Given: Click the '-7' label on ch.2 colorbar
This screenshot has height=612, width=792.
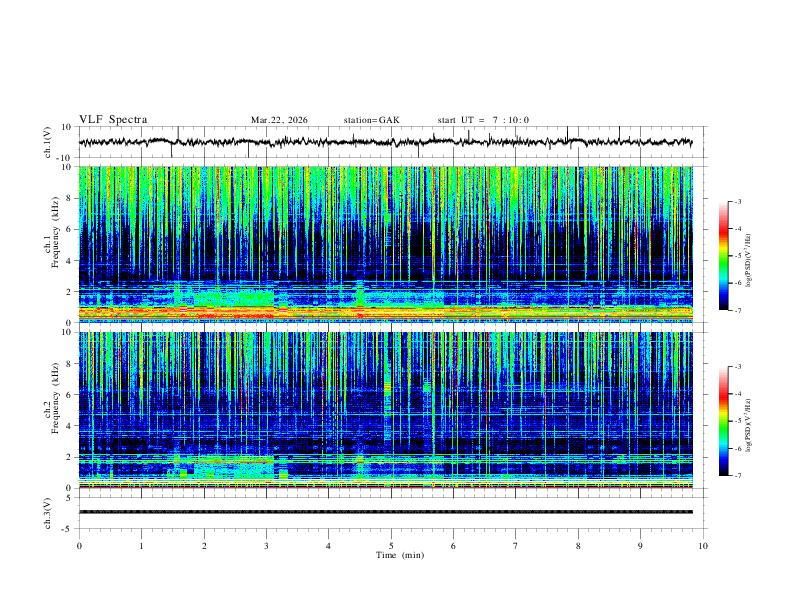Looking at the screenshot, I should (x=737, y=476).
